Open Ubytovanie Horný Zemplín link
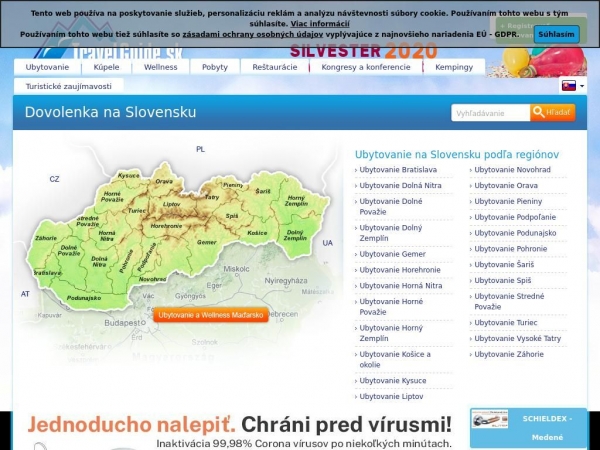The height and width of the screenshot is (450, 600). (391, 333)
